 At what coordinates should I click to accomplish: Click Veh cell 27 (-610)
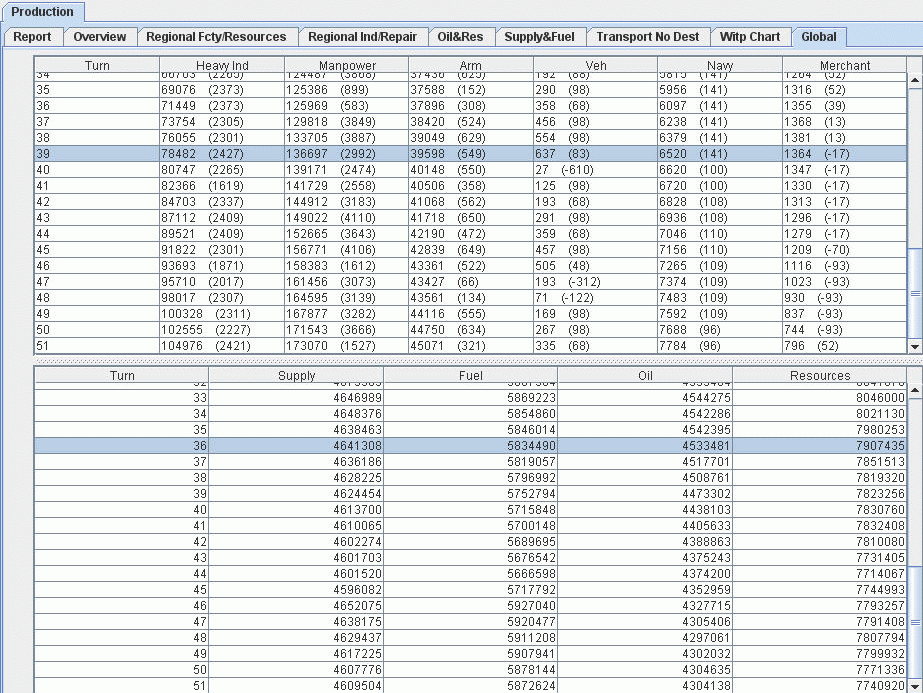click(x=596, y=170)
